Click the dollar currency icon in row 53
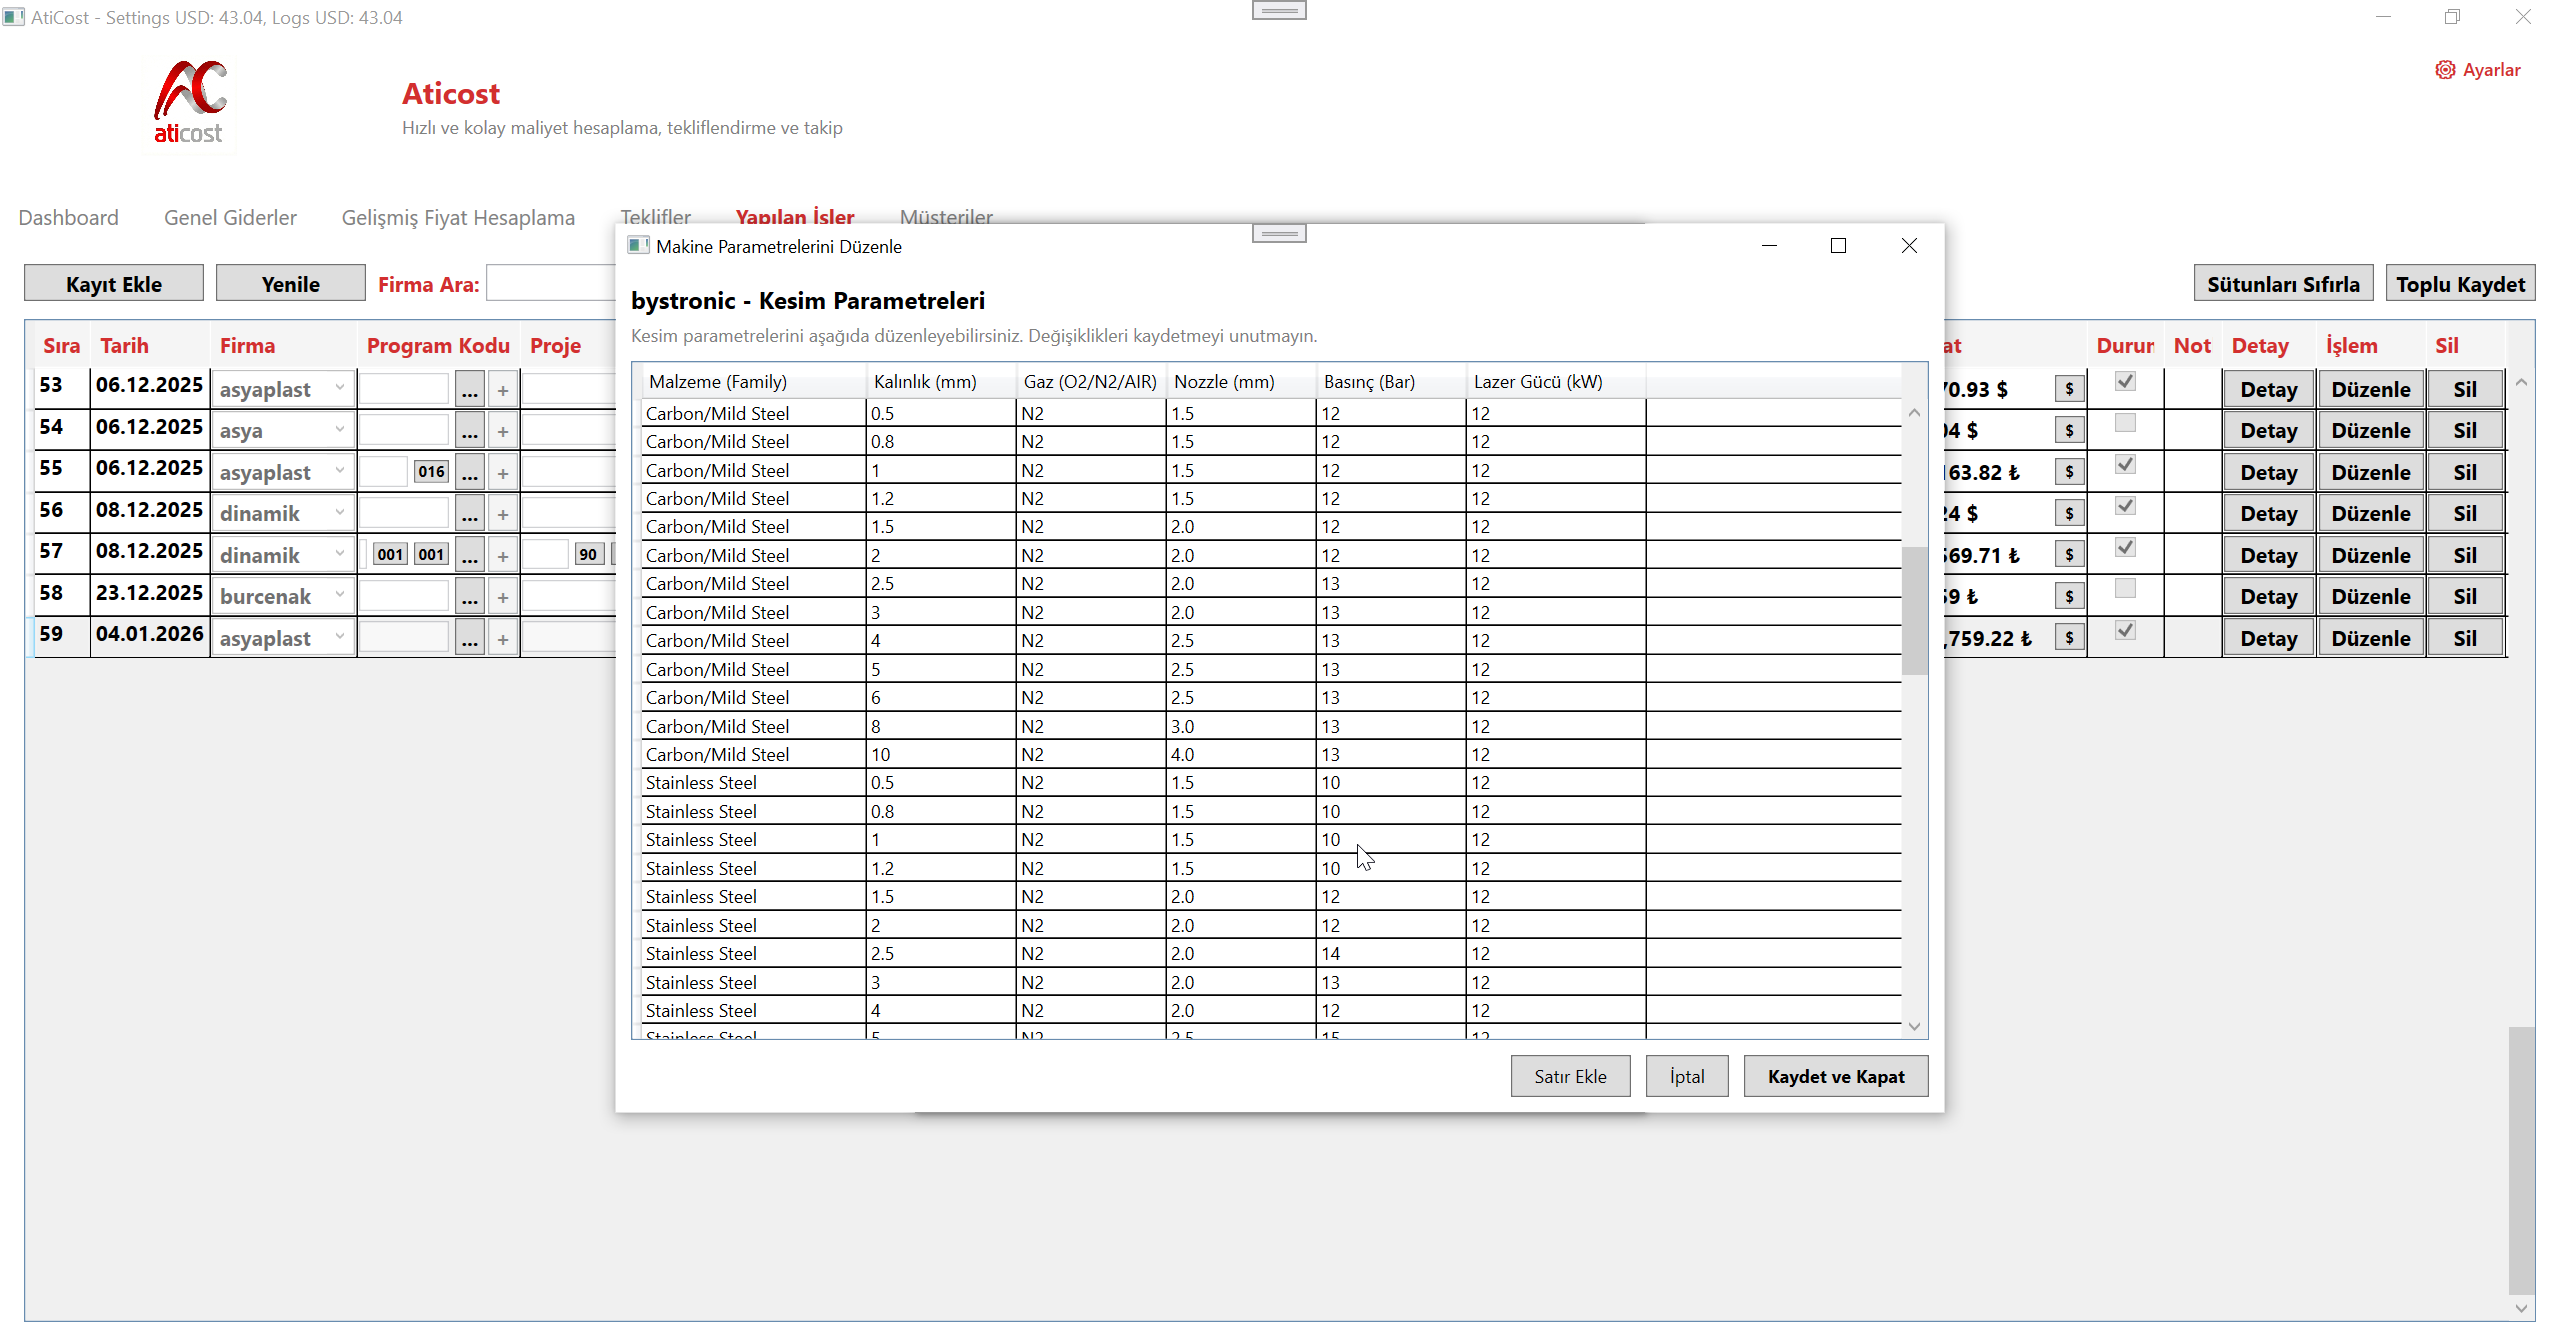This screenshot has width=2560, height=1339. coord(2069,389)
